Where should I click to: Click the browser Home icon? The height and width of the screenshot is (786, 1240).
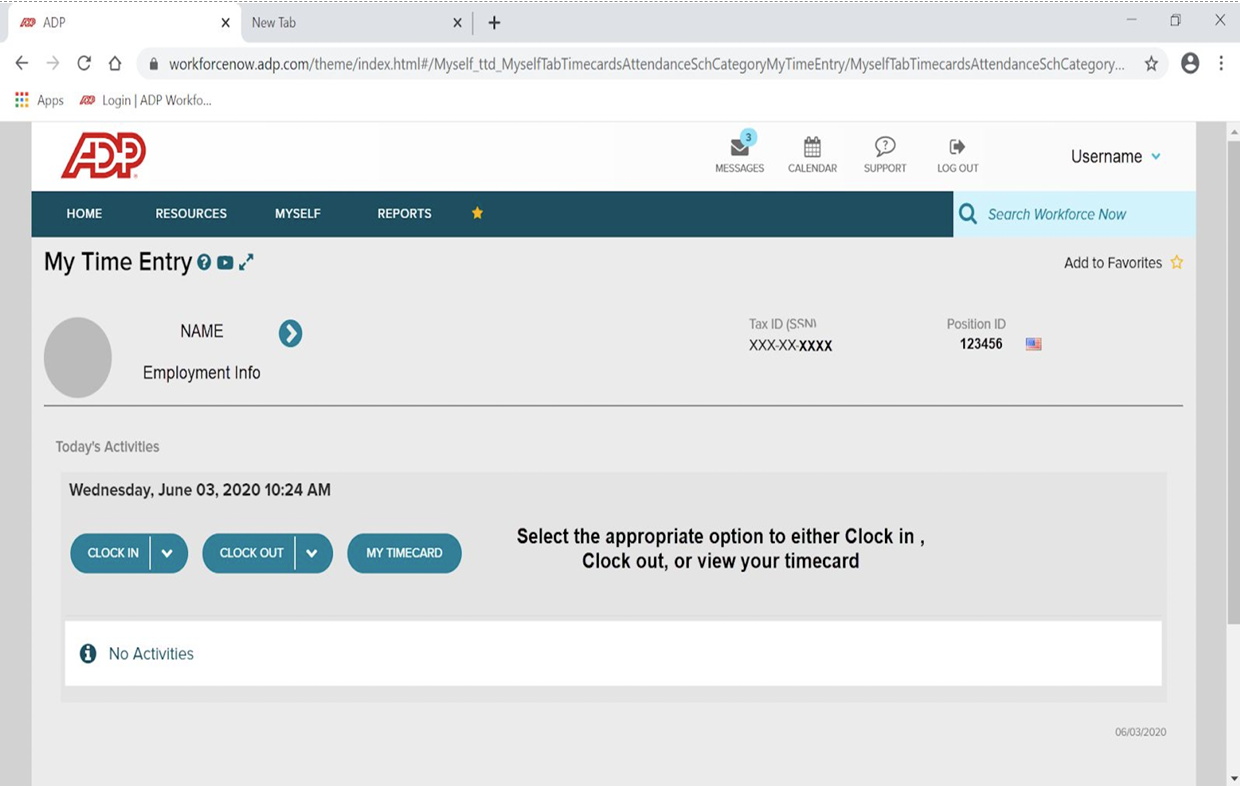pyautogui.click(x=115, y=63)
